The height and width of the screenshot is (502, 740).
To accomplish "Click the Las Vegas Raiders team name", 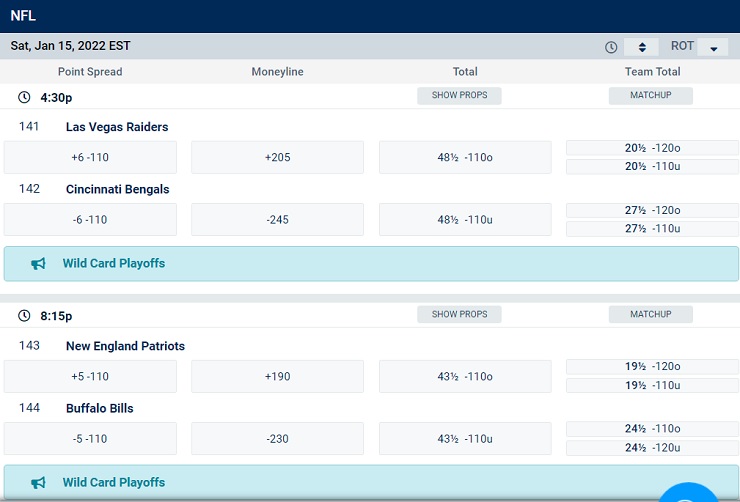I will (117, 127).
